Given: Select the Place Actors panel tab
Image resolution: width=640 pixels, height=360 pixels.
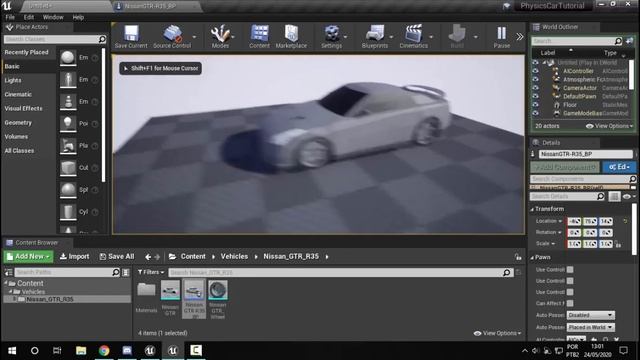Looking at the screenshot, I should [x=31, y=27].
